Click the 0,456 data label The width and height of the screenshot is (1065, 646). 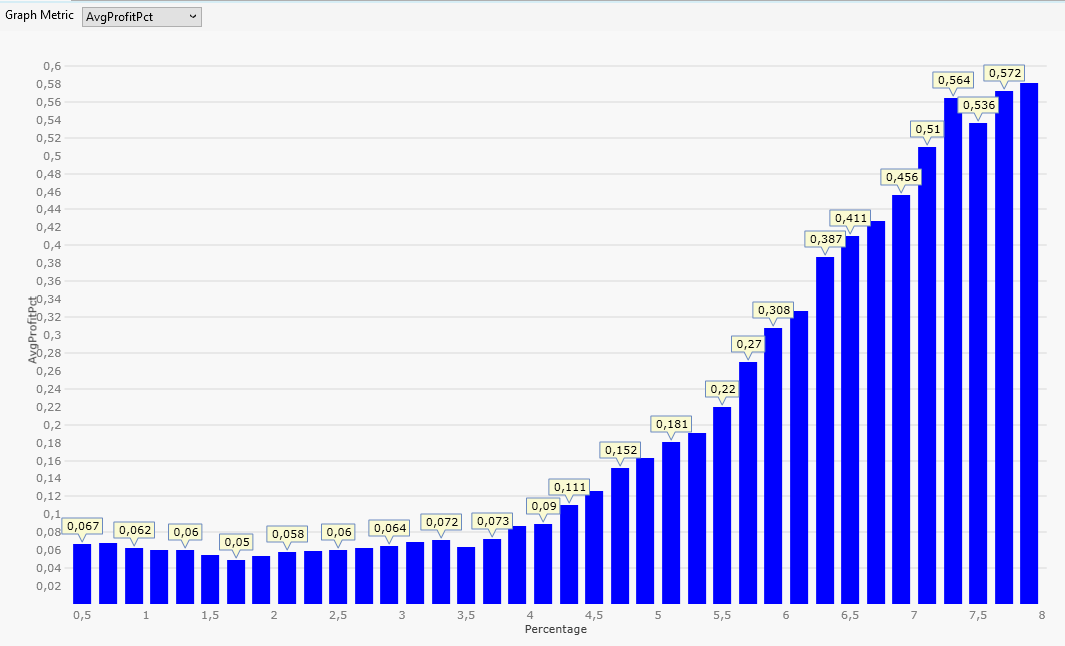(901, 177)
